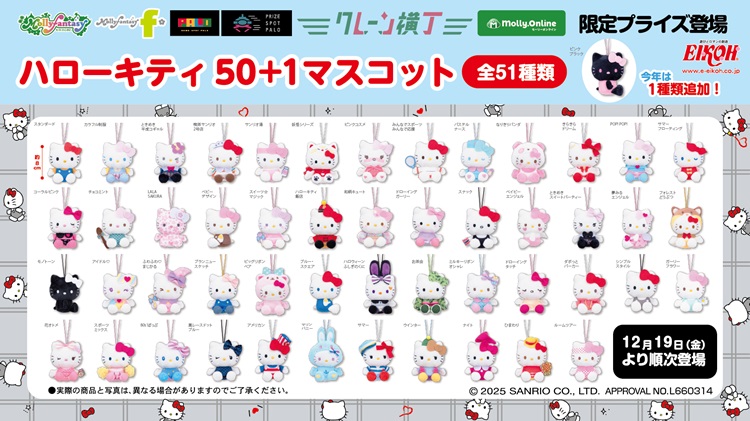750x421 pixels.
Task: Select the Kitty with navy blue bow
Action: (x=224, y=360)
